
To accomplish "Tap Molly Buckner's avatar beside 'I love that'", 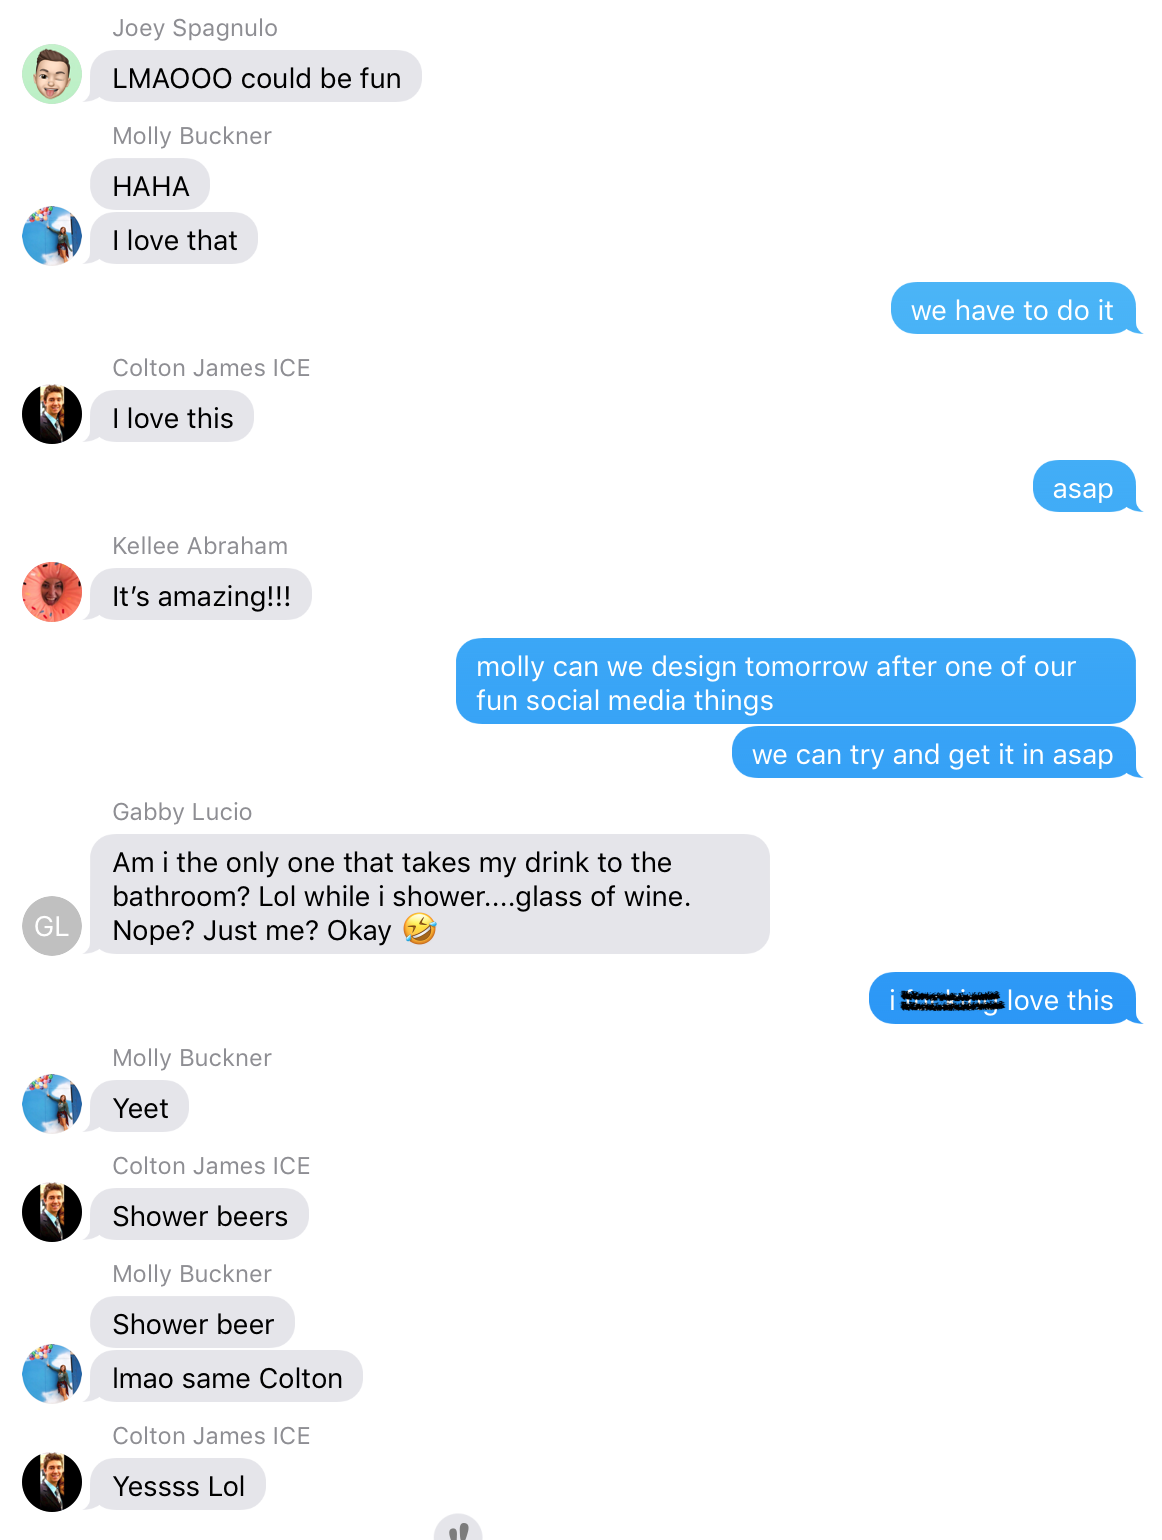I will coord(52,236).
